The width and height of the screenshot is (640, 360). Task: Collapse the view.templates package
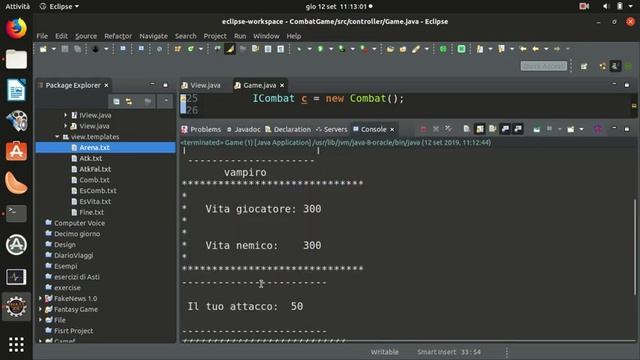(x=57, y=137)
